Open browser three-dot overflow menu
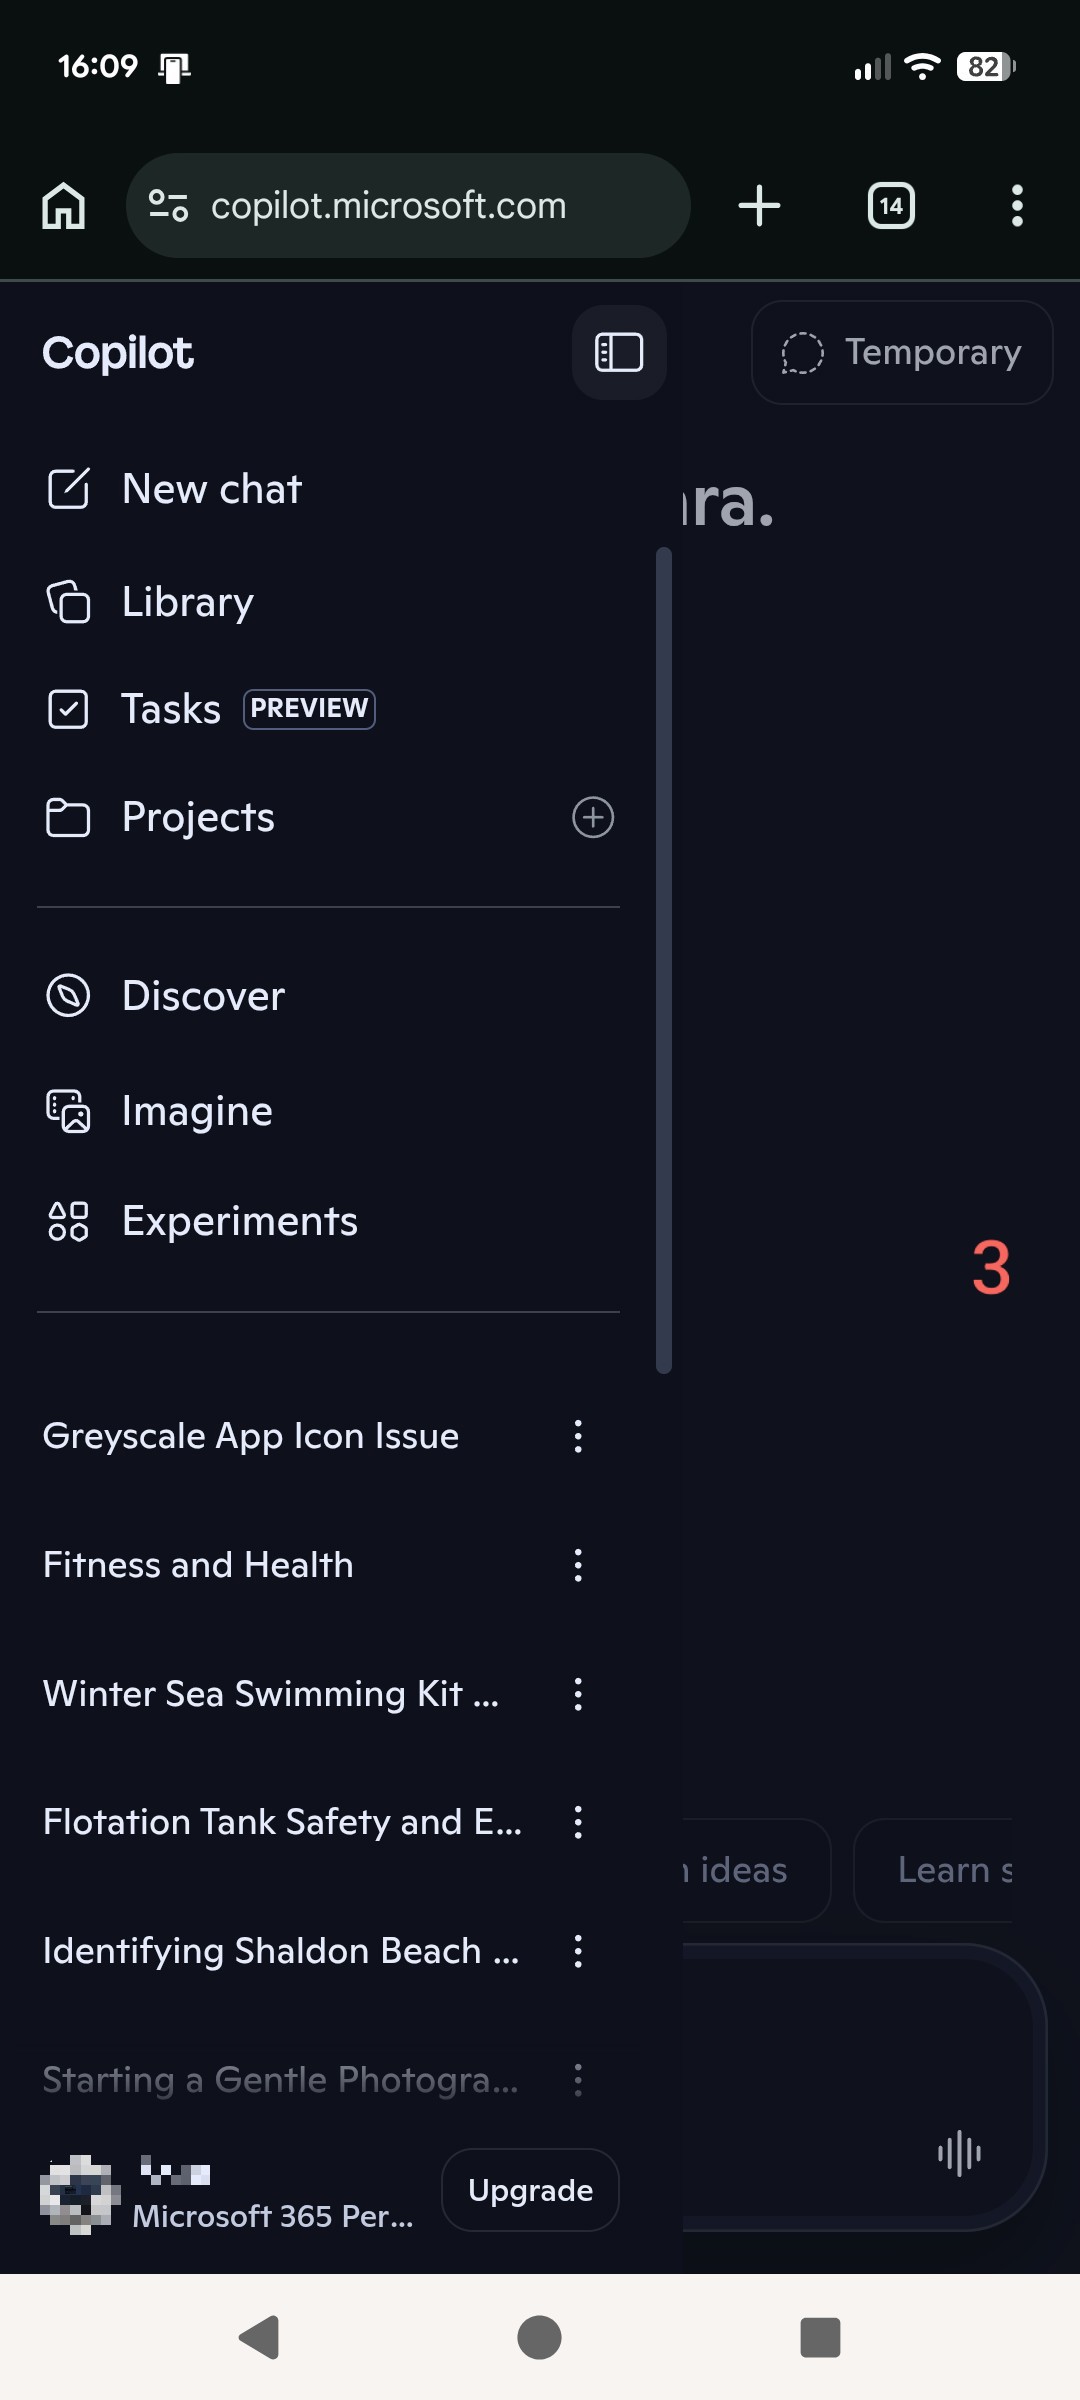The width and height of the screenshot is (1080, 2400). (x=1017, y=206)
